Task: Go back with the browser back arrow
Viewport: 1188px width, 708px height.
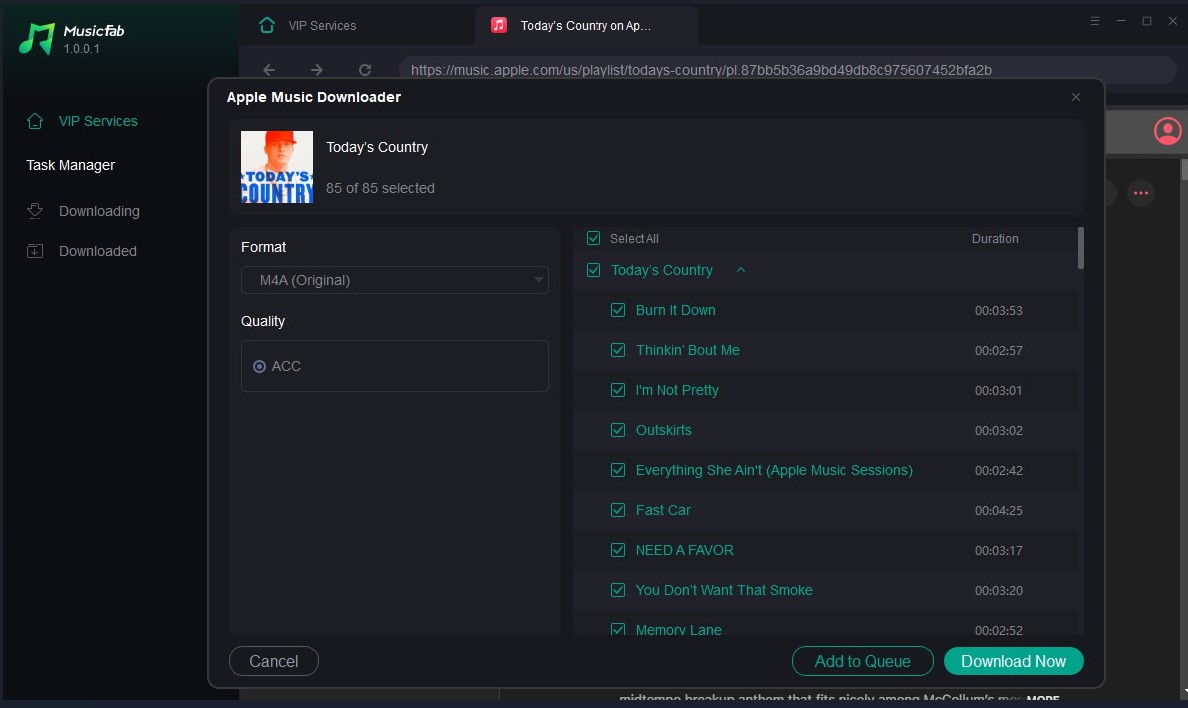Action: pos(269,70)
